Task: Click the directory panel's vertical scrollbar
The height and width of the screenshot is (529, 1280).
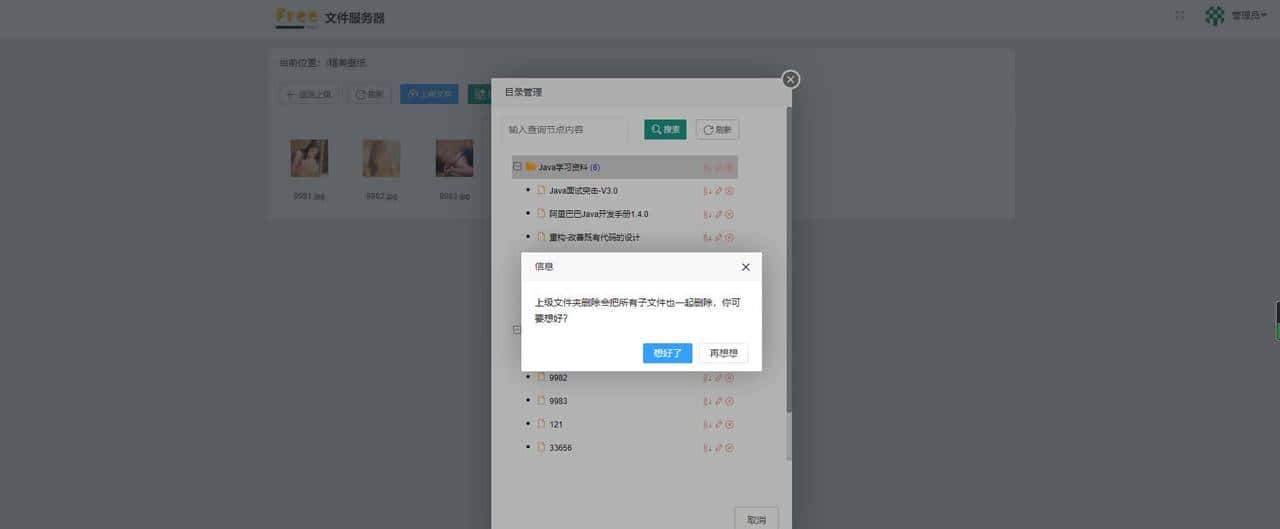Action: click(x=789, y=260)
